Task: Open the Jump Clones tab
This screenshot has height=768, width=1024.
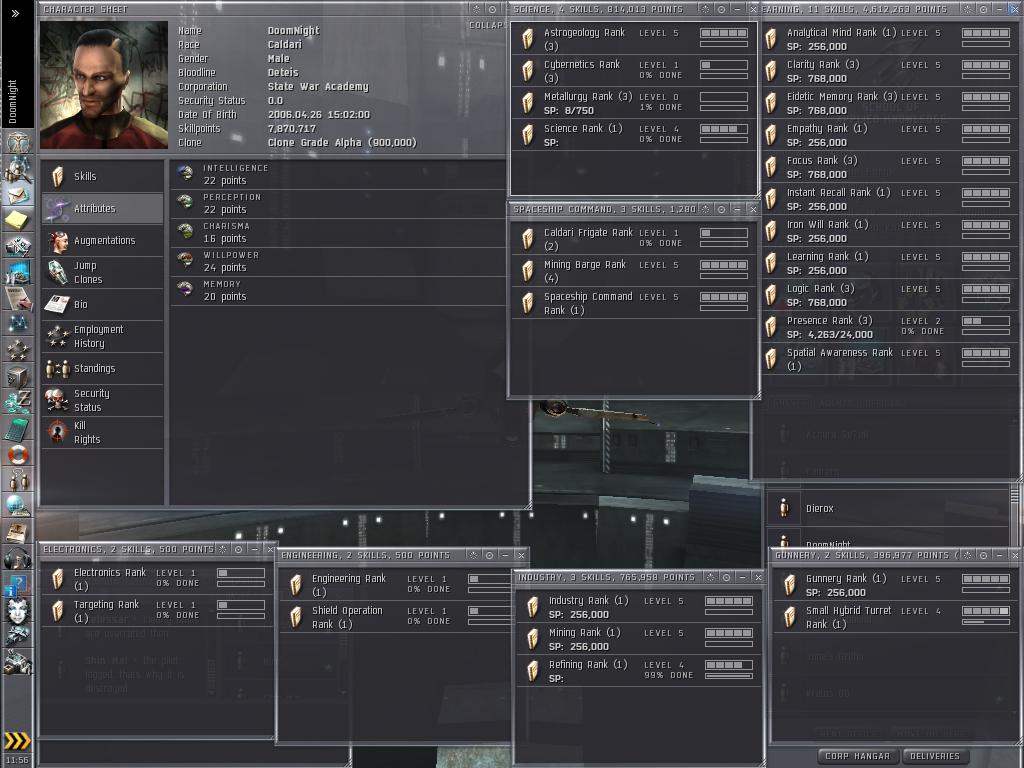Action: coord(103,272)
